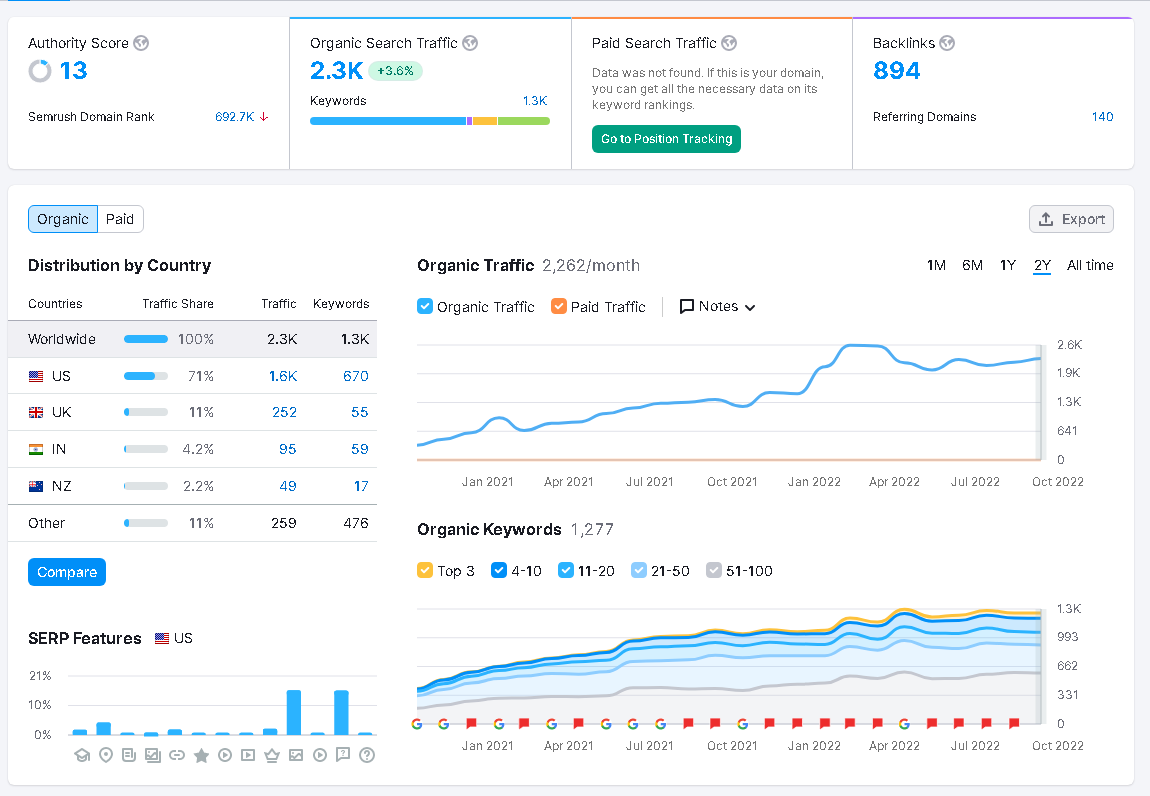The width and height of the screenshot is (1150, 796).
Task: Switch to the Paid tab
Action: click(120, 219)
